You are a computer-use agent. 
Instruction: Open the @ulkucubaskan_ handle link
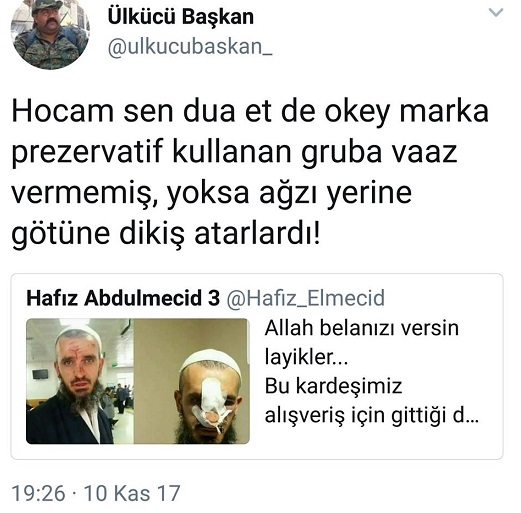pyautogui.click(x=190, y=47)
